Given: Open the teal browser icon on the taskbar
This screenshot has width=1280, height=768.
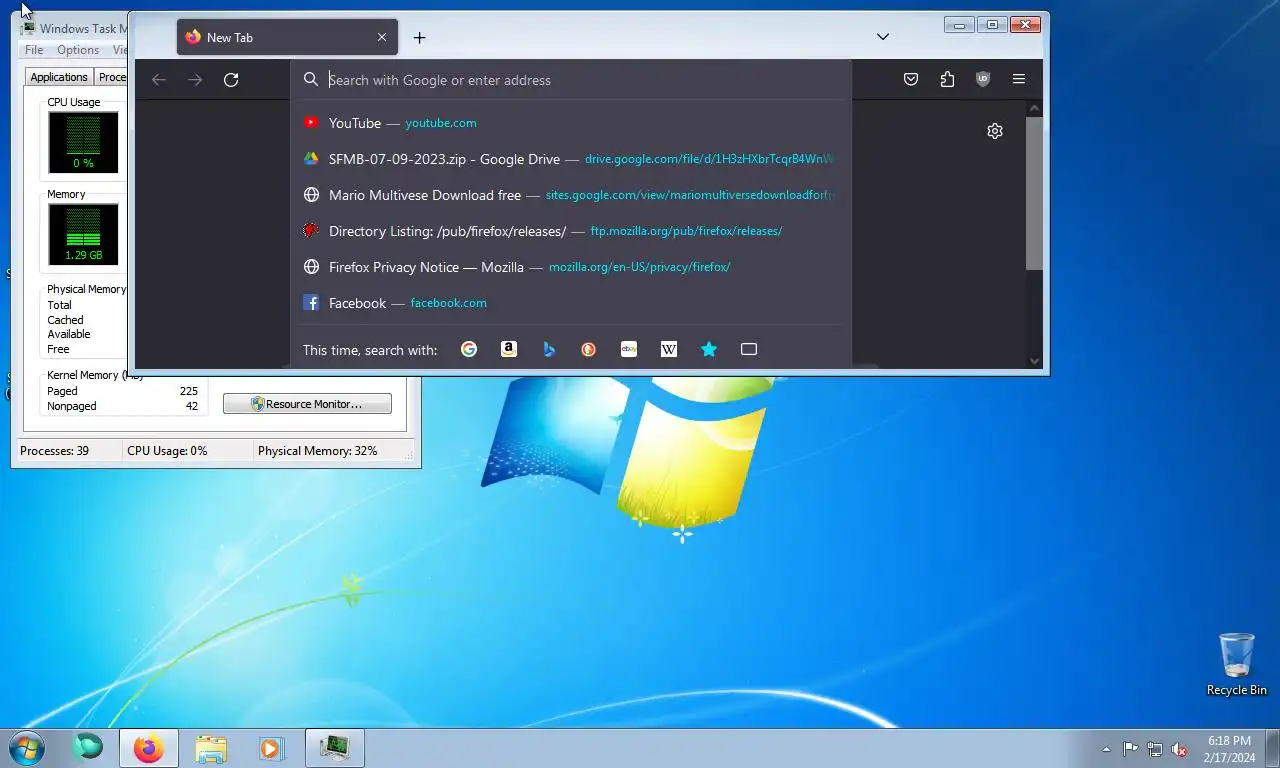Looking at the screenshot, I should pyautogui.click(x=88, y=747).
